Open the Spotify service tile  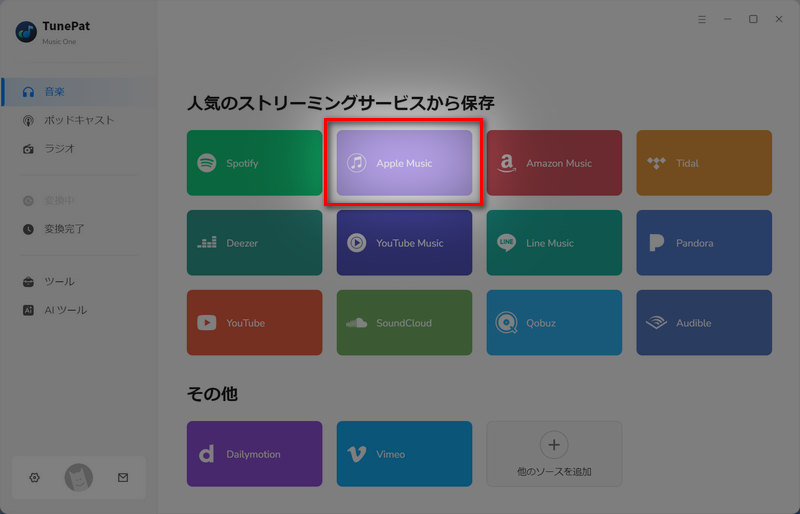pyautogui.click(x=254, y=163)
